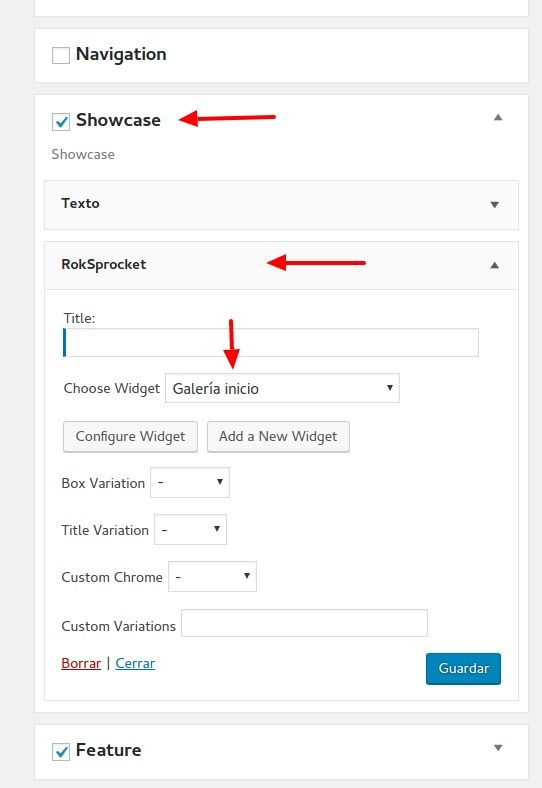Open the Custom Chrome dropdown
542x788 pixels.
[212, 576]
